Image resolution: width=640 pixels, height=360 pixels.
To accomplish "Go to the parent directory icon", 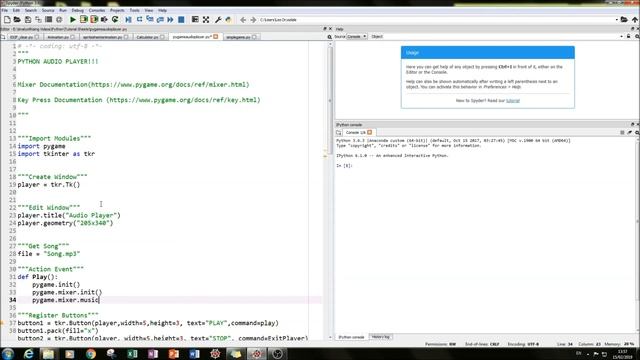I will point(635,20).
